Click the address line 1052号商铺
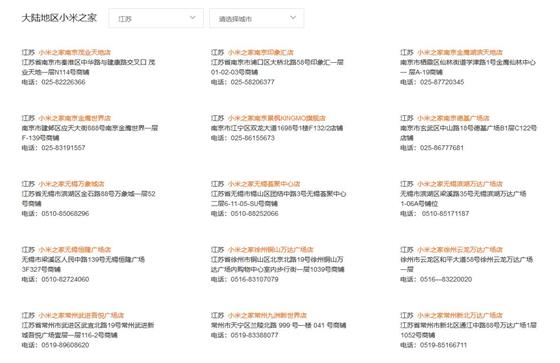The height and width of the screenshot is (363, 560). point(418,335)
